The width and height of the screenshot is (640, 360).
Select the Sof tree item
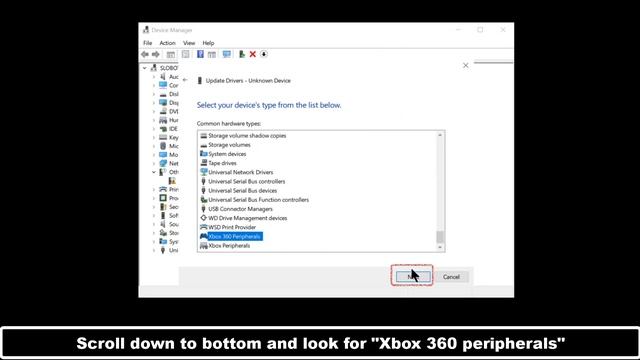coord(174,216)
